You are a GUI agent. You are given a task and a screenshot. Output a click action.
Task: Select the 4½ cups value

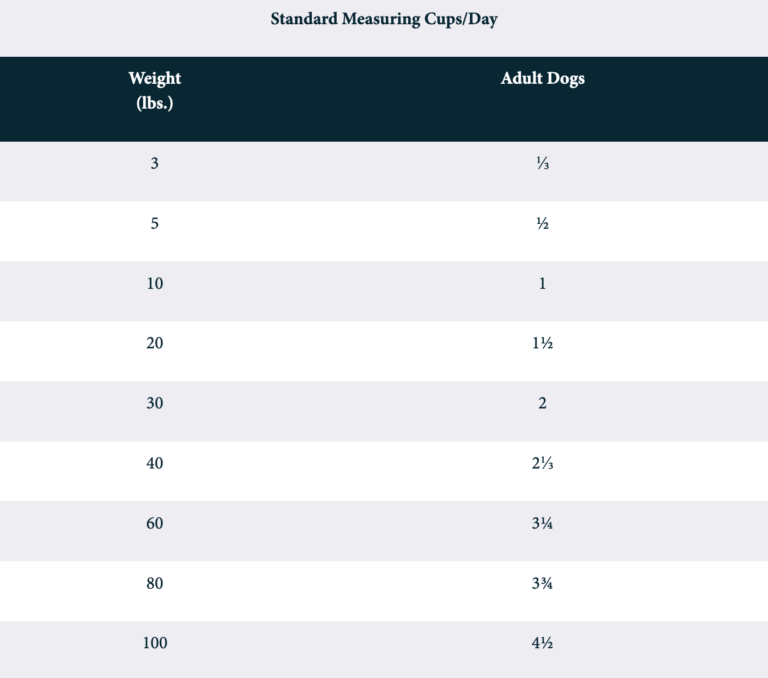(x=542, y=644)
